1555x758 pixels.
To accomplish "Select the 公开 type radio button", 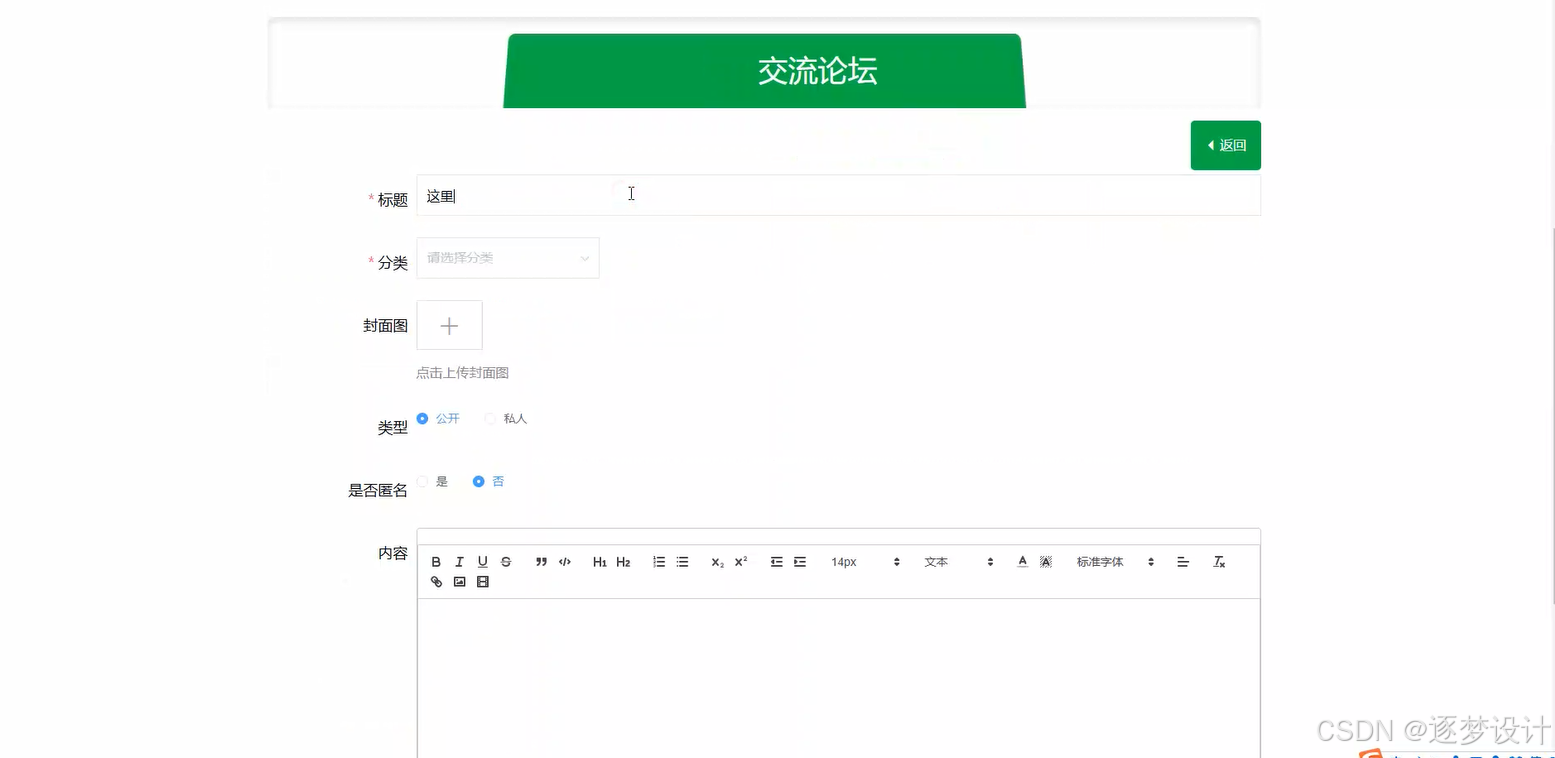I will pyautogui.click(x=422, y=418).
